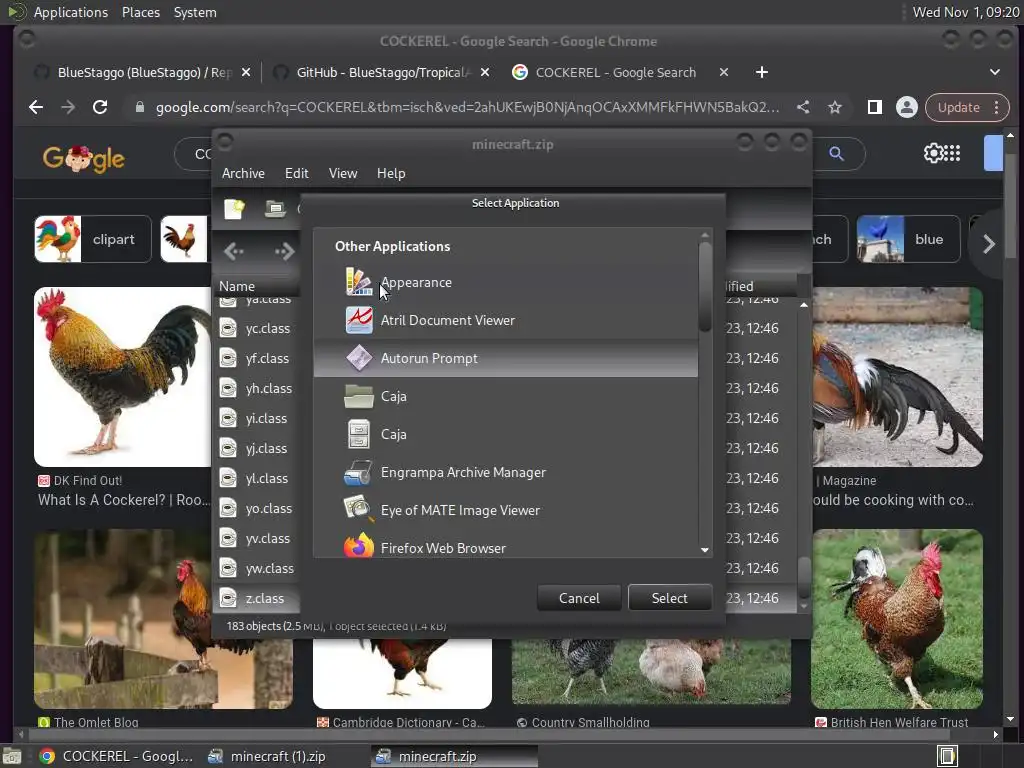
Task: Click the clock in the top panel
Action: click(x=965, y=12)
